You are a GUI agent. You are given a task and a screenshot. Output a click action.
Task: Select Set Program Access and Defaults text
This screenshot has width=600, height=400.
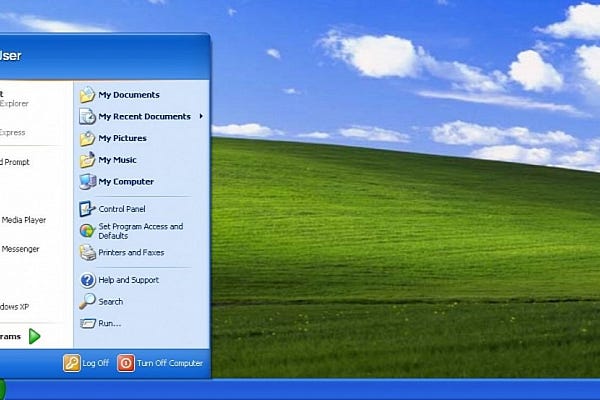(x=140, y=231)
